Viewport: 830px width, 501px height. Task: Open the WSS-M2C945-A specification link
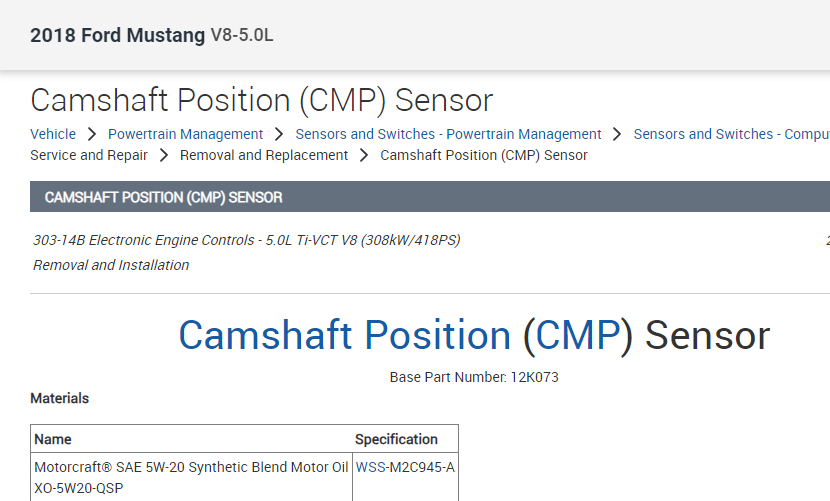(405, 467)
